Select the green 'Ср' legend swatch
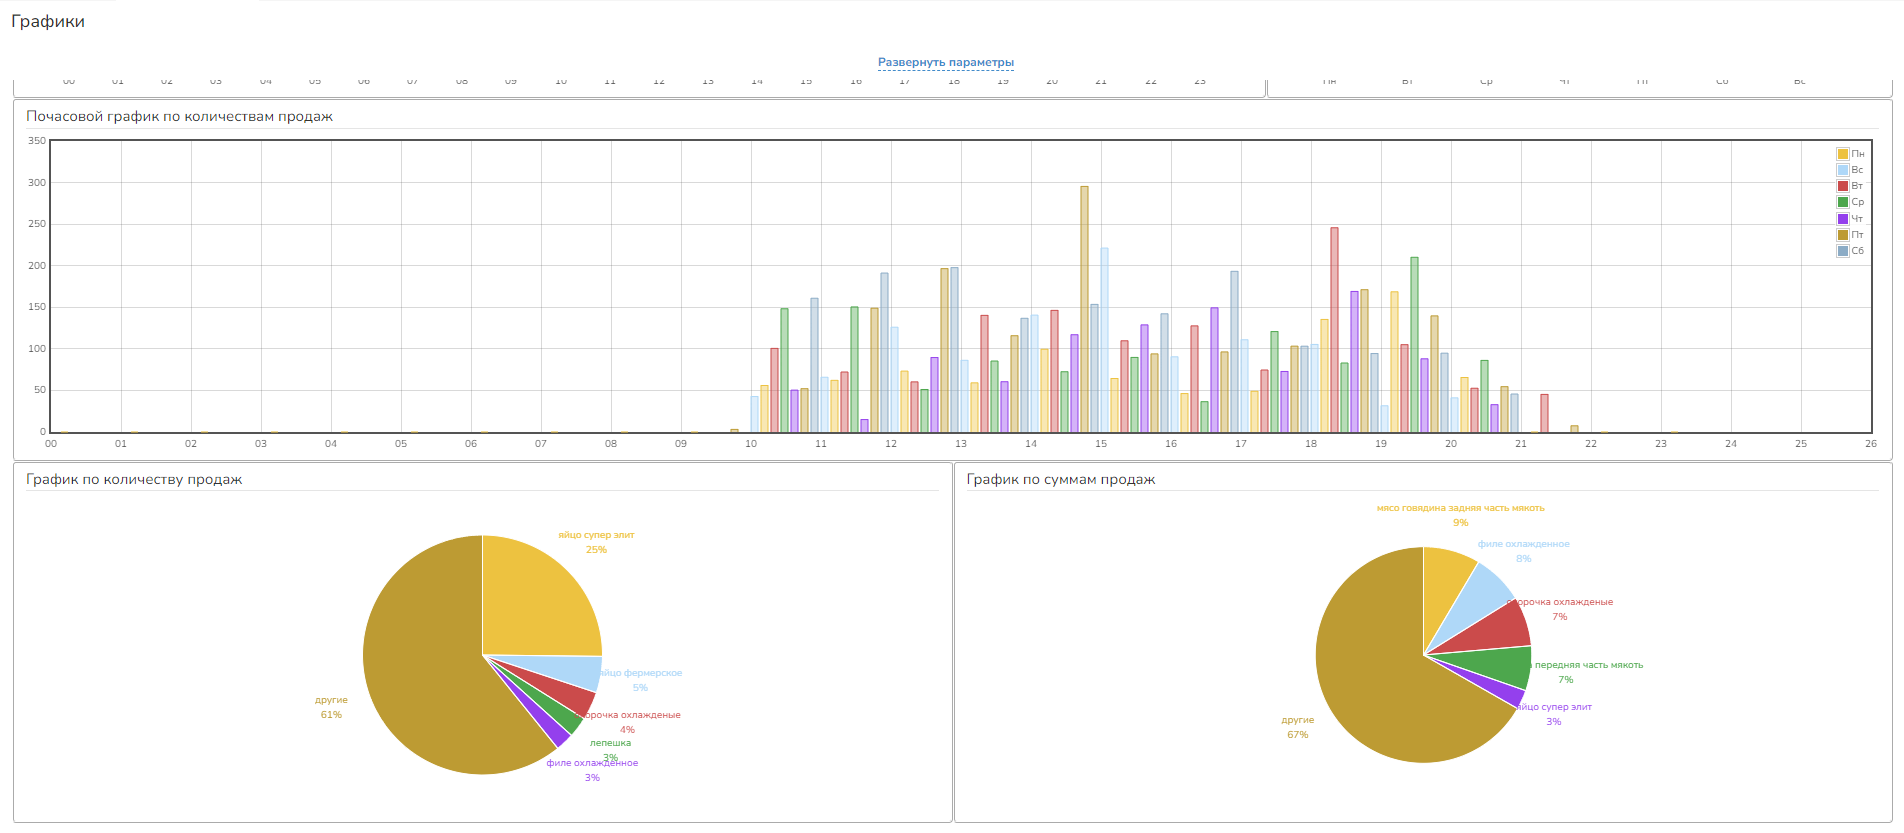The image size is (1904, 833). click(x=1842, y=202)
